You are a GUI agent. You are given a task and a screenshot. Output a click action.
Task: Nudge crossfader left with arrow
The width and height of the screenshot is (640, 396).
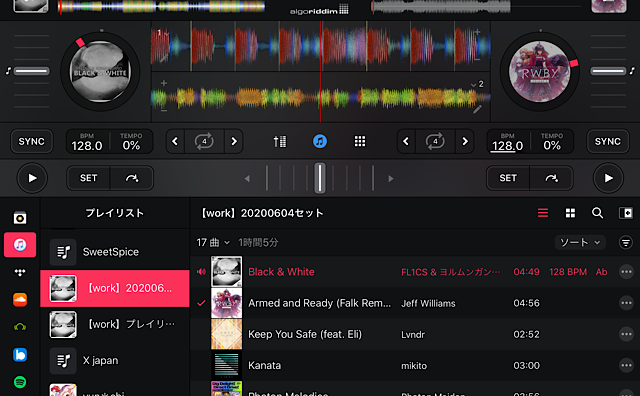tap(247, 178)
